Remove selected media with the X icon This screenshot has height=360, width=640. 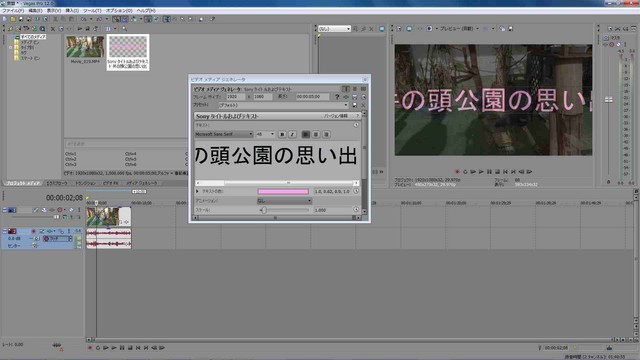coord(53,29)
